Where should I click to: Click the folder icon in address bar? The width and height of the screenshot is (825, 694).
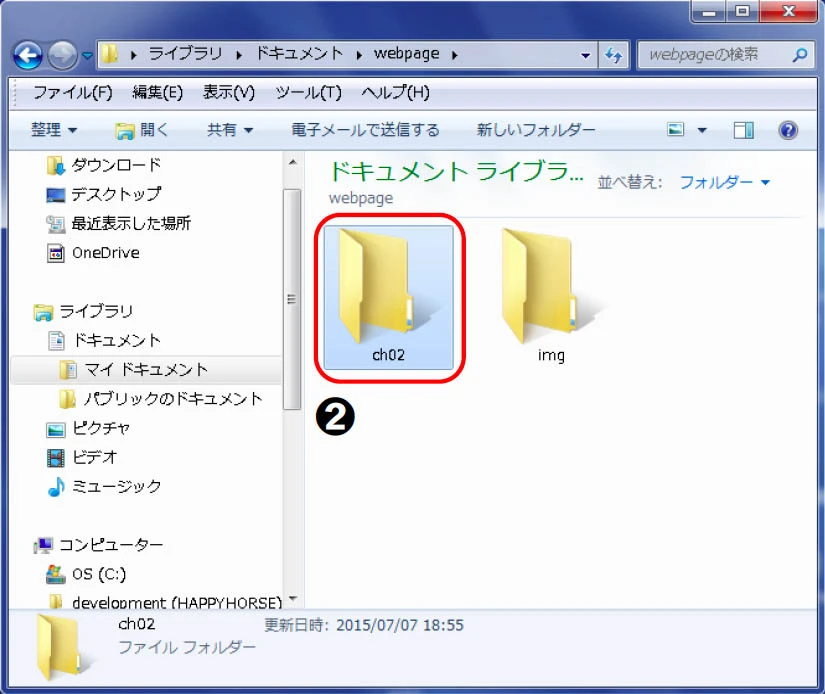pos(110,54)
